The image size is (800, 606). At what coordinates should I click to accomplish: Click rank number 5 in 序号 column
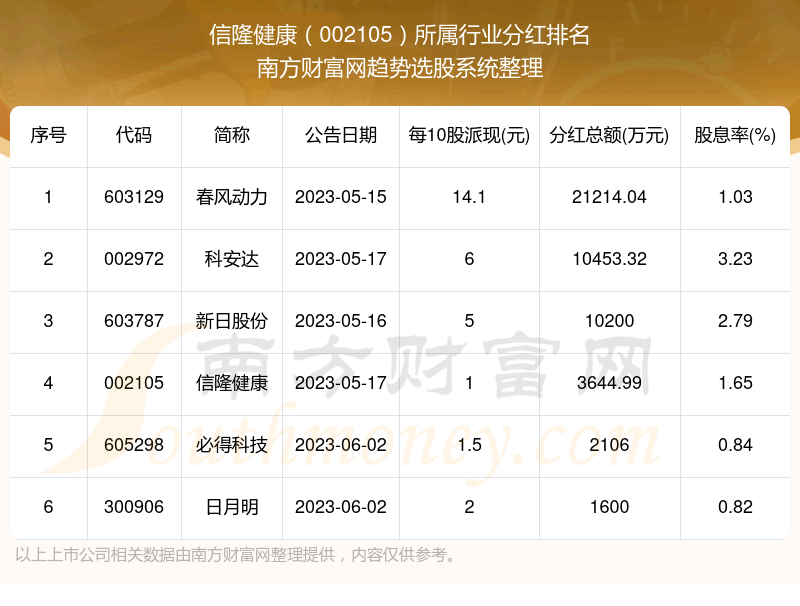click(x=48, y=445)
